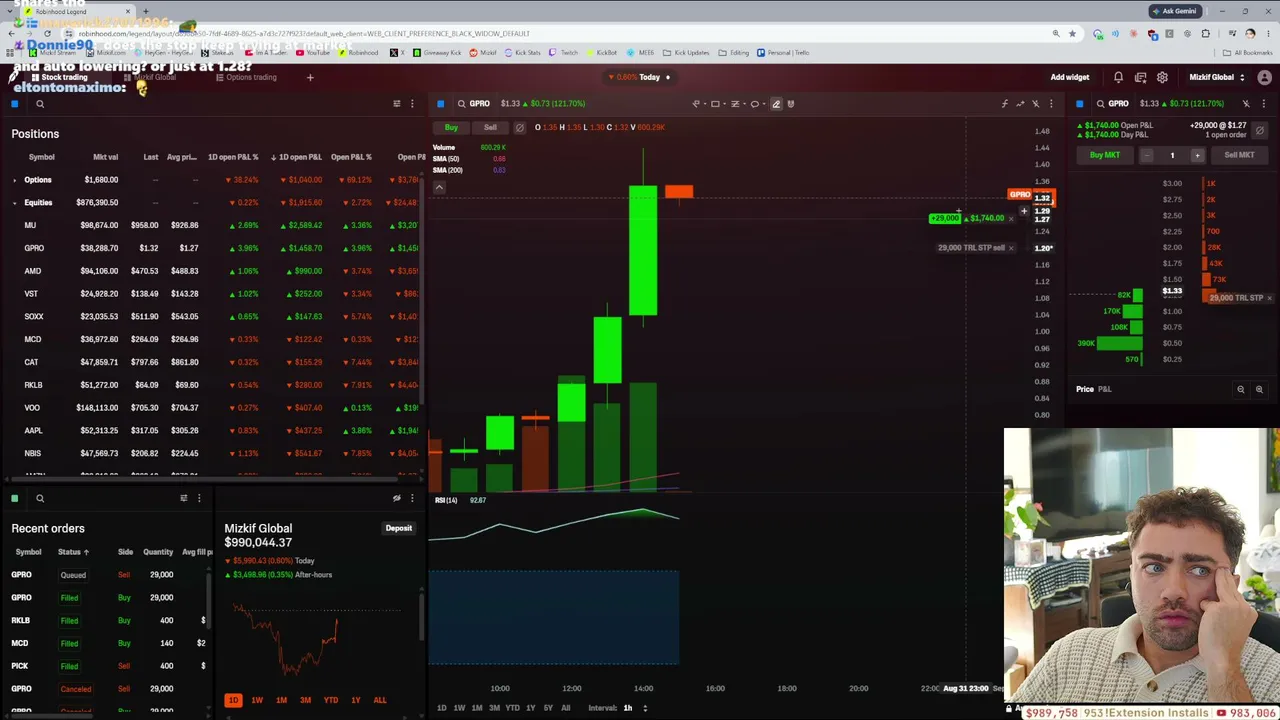Image resolution: width=1280 pixels, height=720 pixels.
Task: Open the Mizkif Global account selector
Action: tap(1217, 77)
